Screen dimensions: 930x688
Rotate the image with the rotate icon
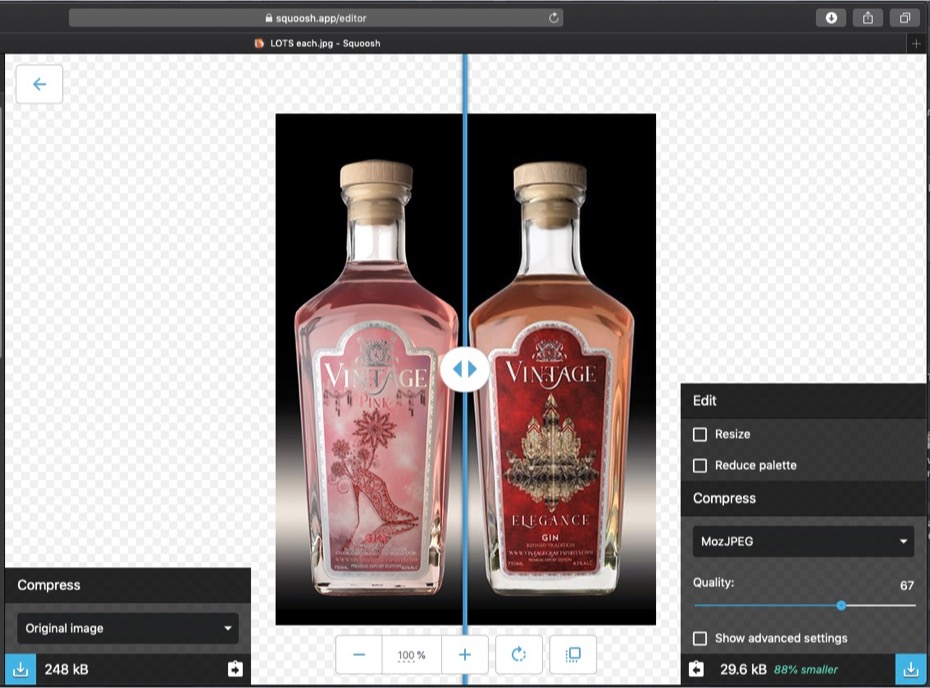[518, 655]
